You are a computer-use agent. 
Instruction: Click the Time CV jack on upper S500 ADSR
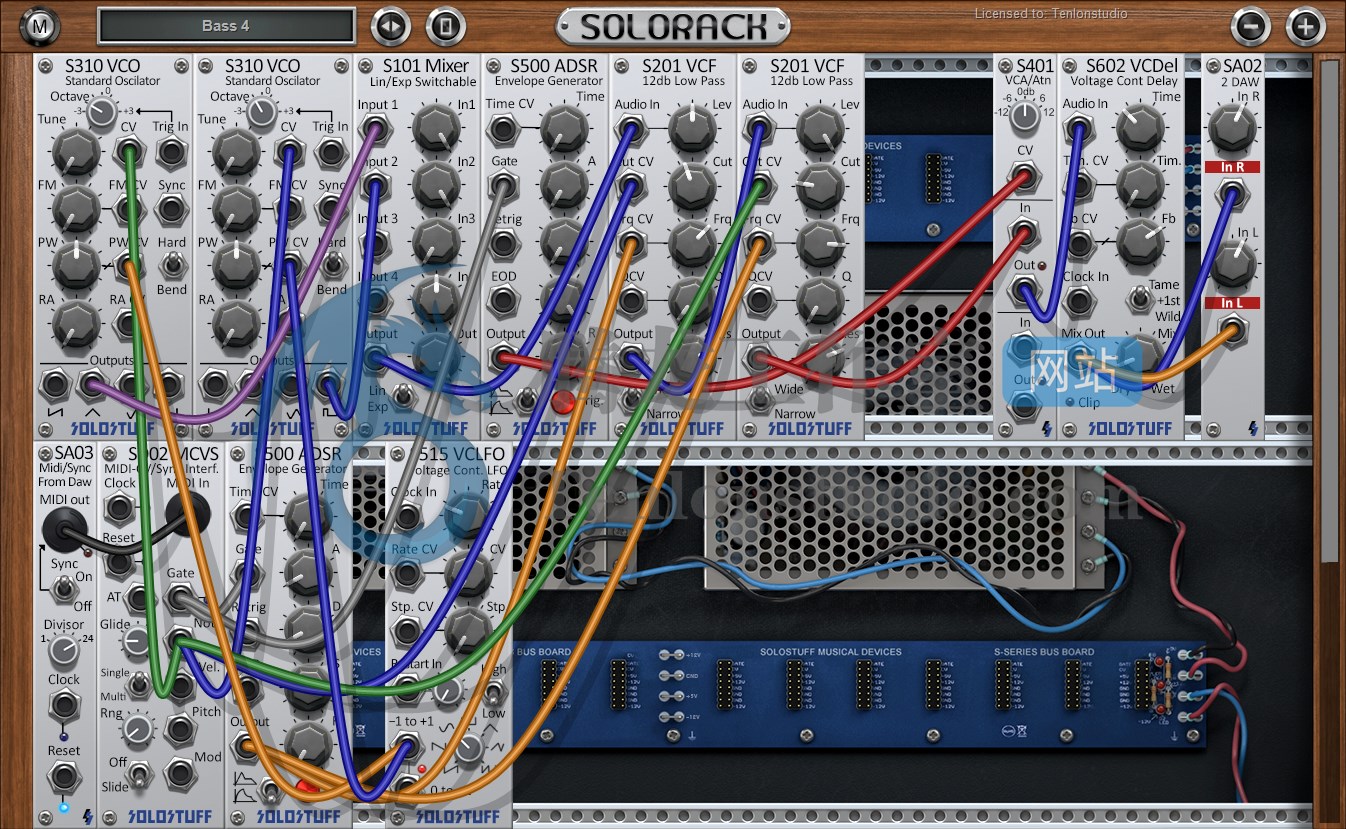tap(503, 129)
